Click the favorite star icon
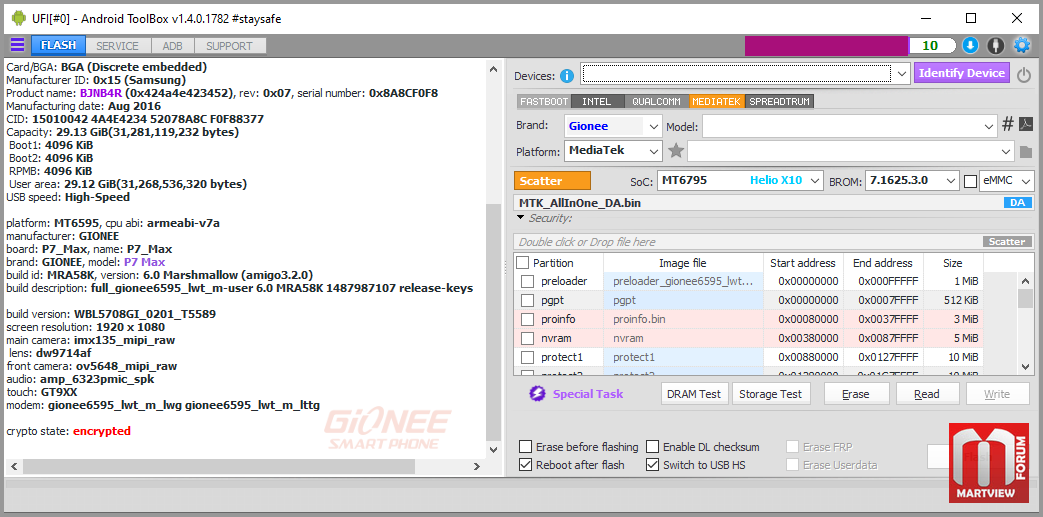This screenshot has width=1043, height=517. tap(676, 151)
